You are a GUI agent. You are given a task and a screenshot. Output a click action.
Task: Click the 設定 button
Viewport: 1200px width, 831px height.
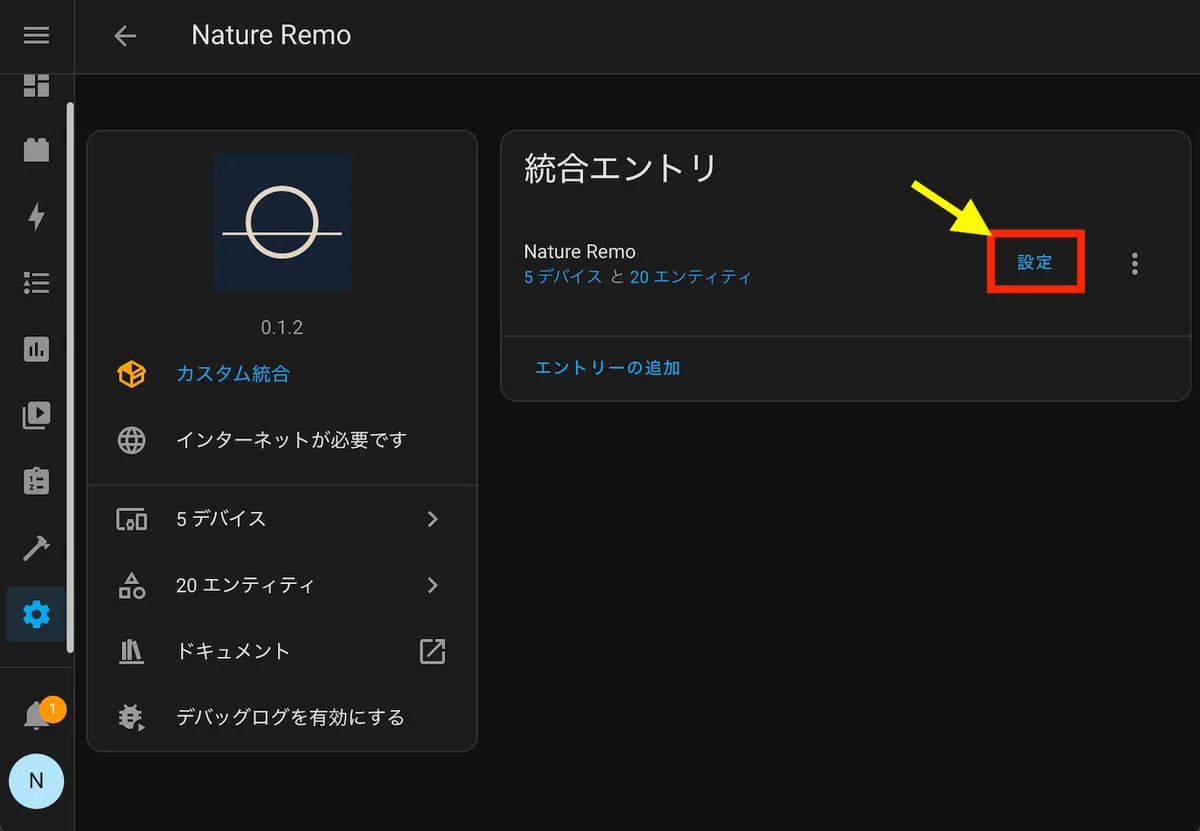[1036, 262]
